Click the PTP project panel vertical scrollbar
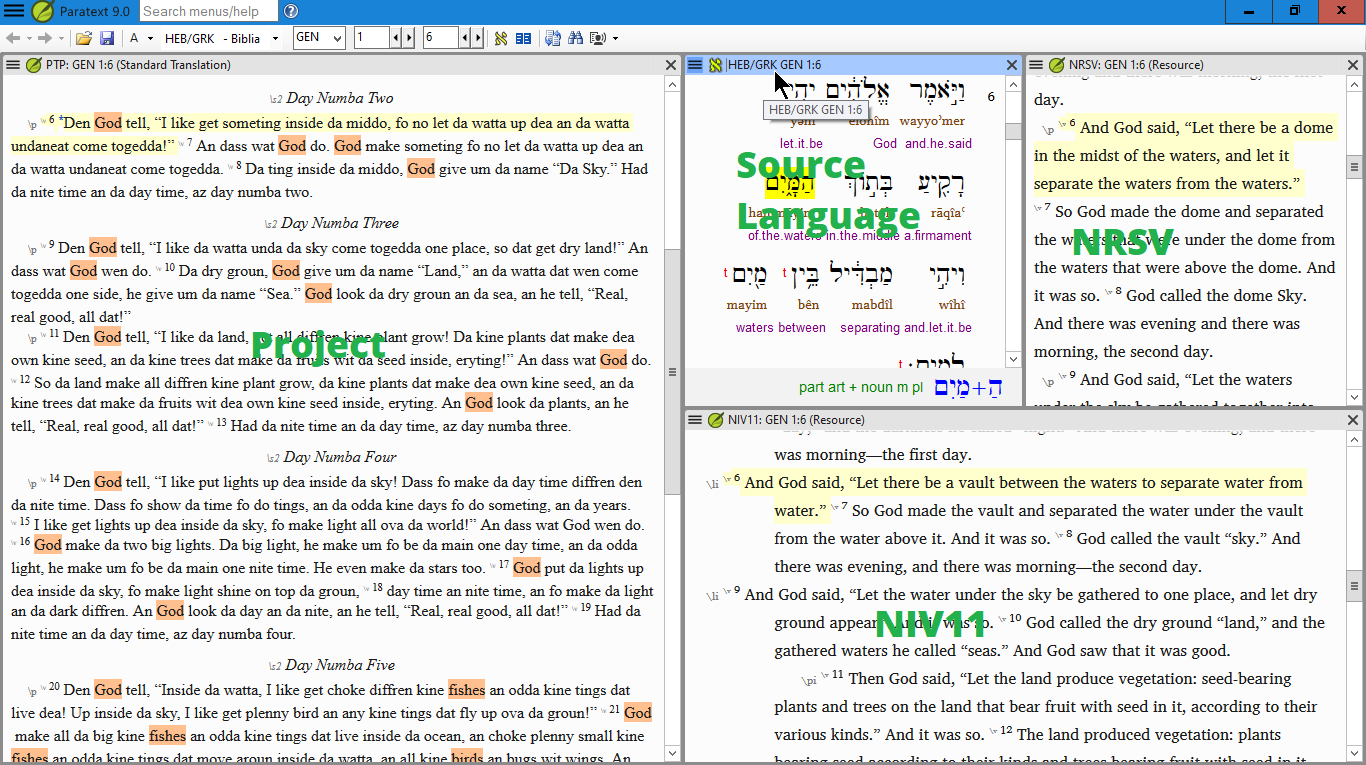The height and width of the screenshot is (765, 1366). pos(673,420)
